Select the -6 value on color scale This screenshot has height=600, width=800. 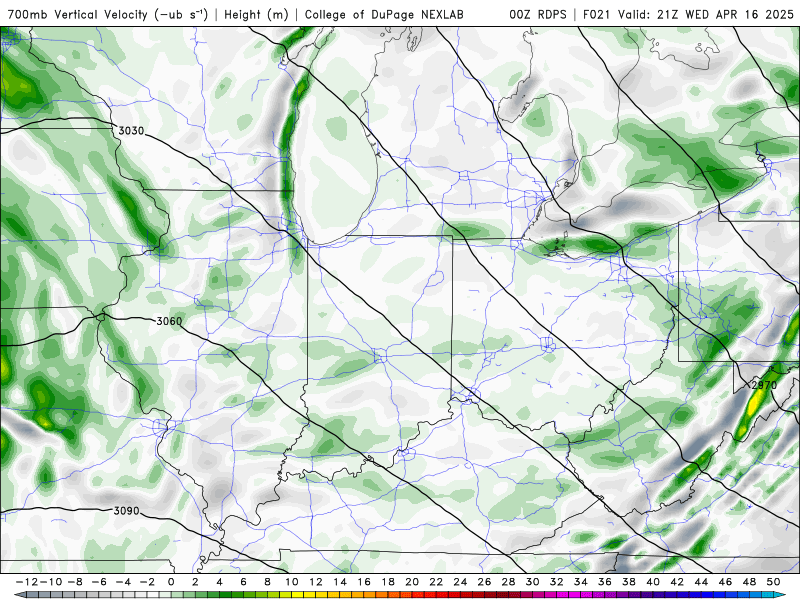(x=99, y=582)
